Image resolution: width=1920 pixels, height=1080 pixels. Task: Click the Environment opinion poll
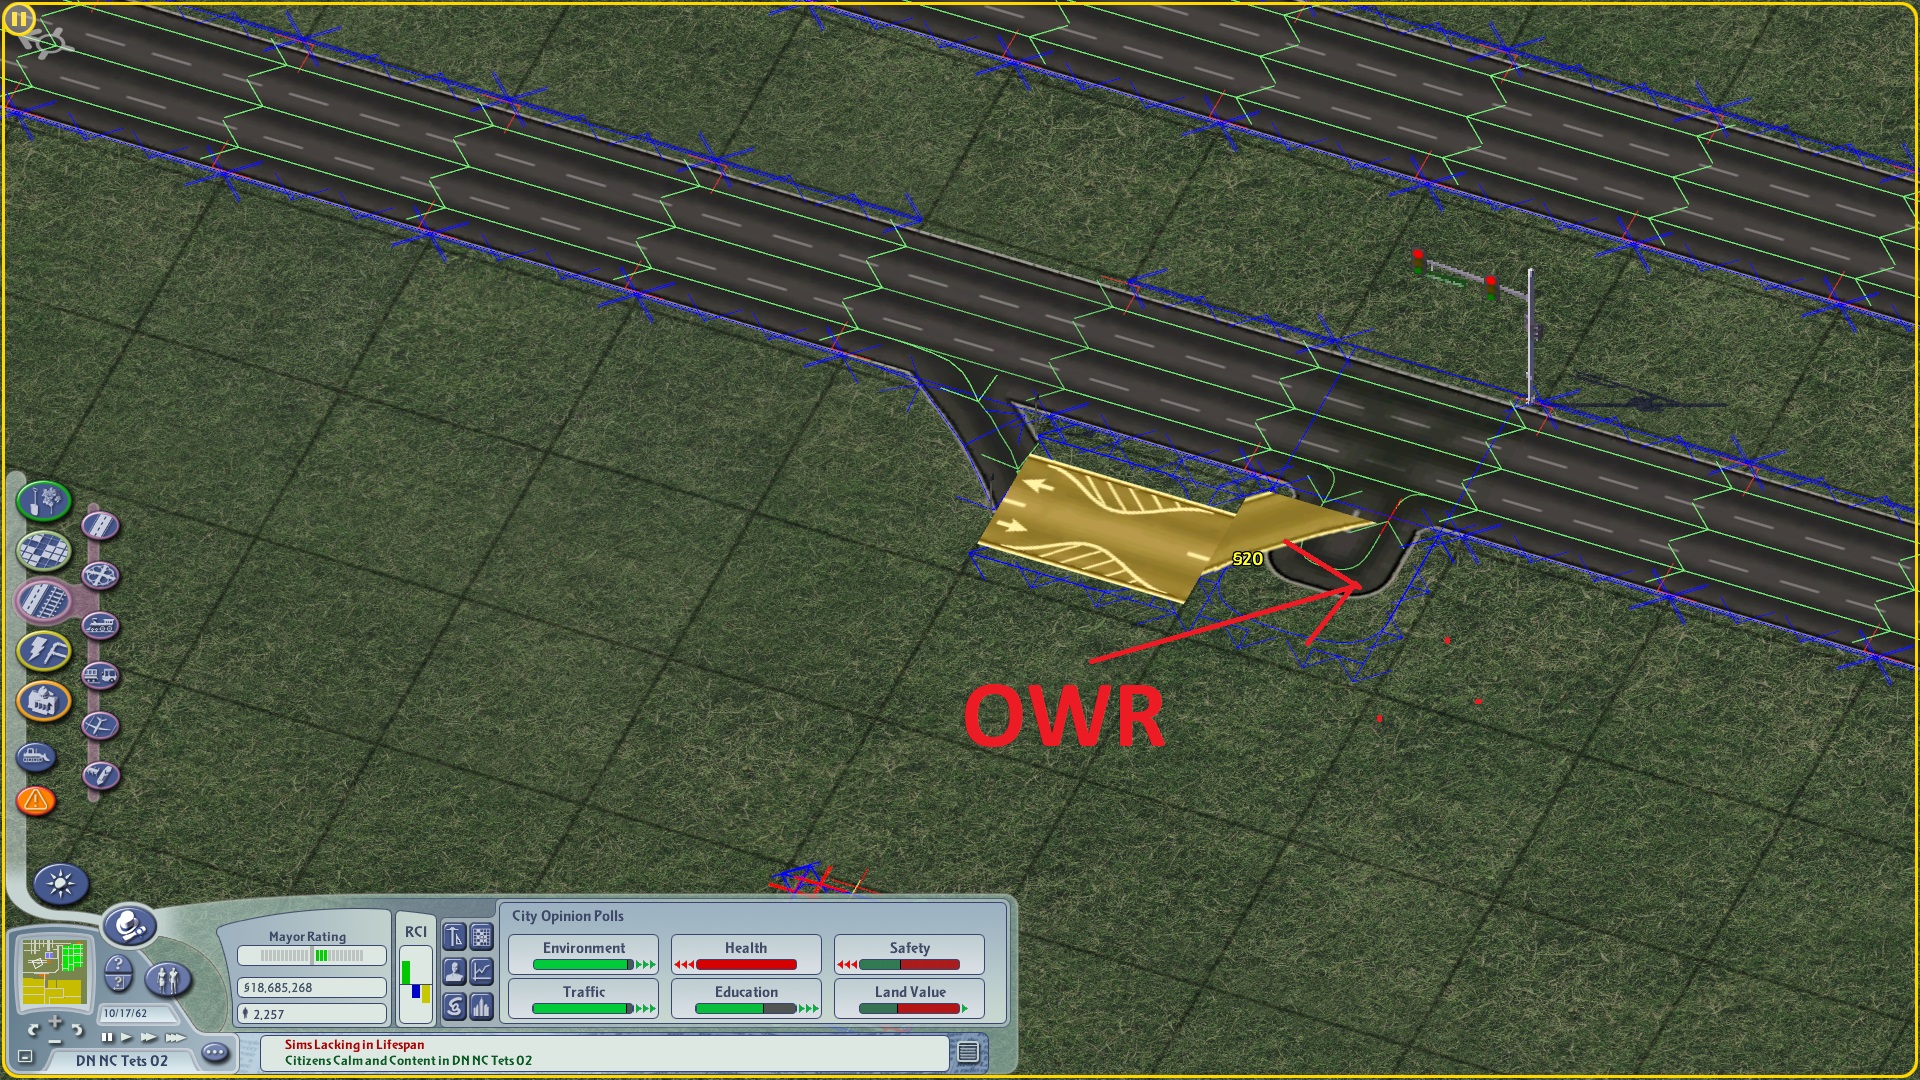click(584, 955)
